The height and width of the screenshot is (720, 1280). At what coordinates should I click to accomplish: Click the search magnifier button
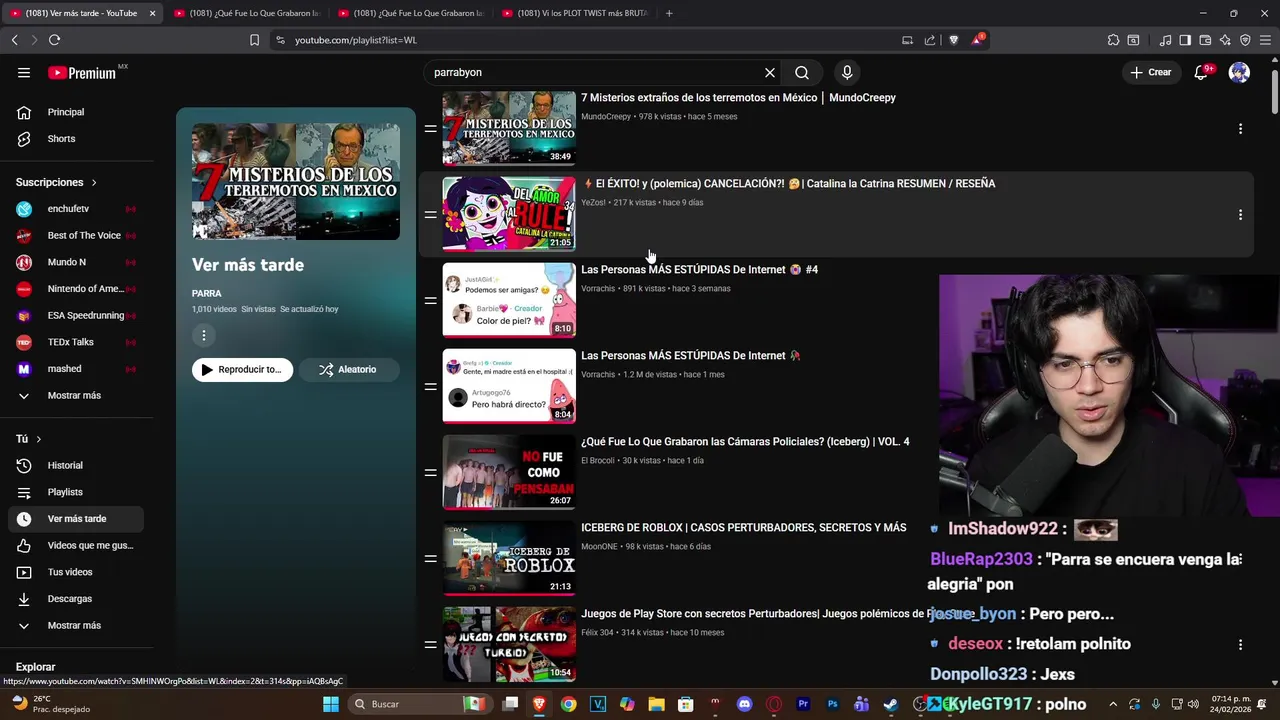point(802,72)
